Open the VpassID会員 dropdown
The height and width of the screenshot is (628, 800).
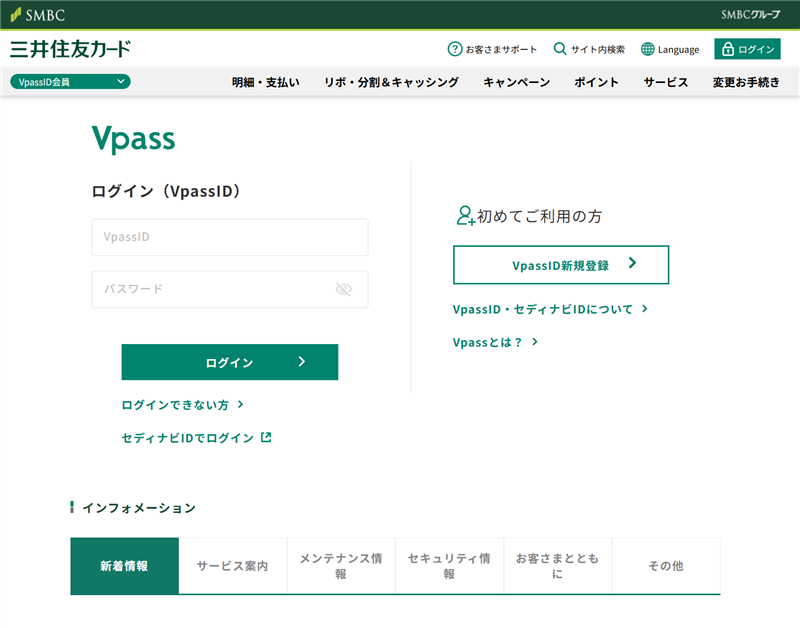[x=70, y=82]
